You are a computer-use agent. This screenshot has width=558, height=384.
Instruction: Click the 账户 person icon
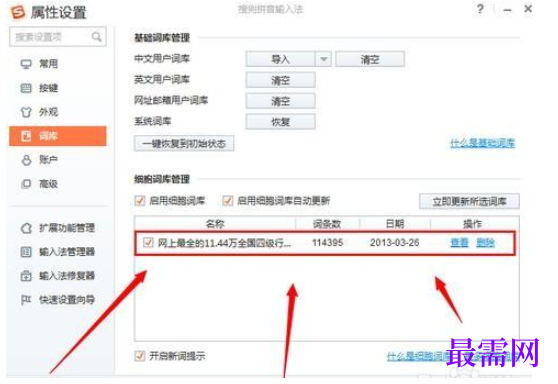click(x=26, y=160)
